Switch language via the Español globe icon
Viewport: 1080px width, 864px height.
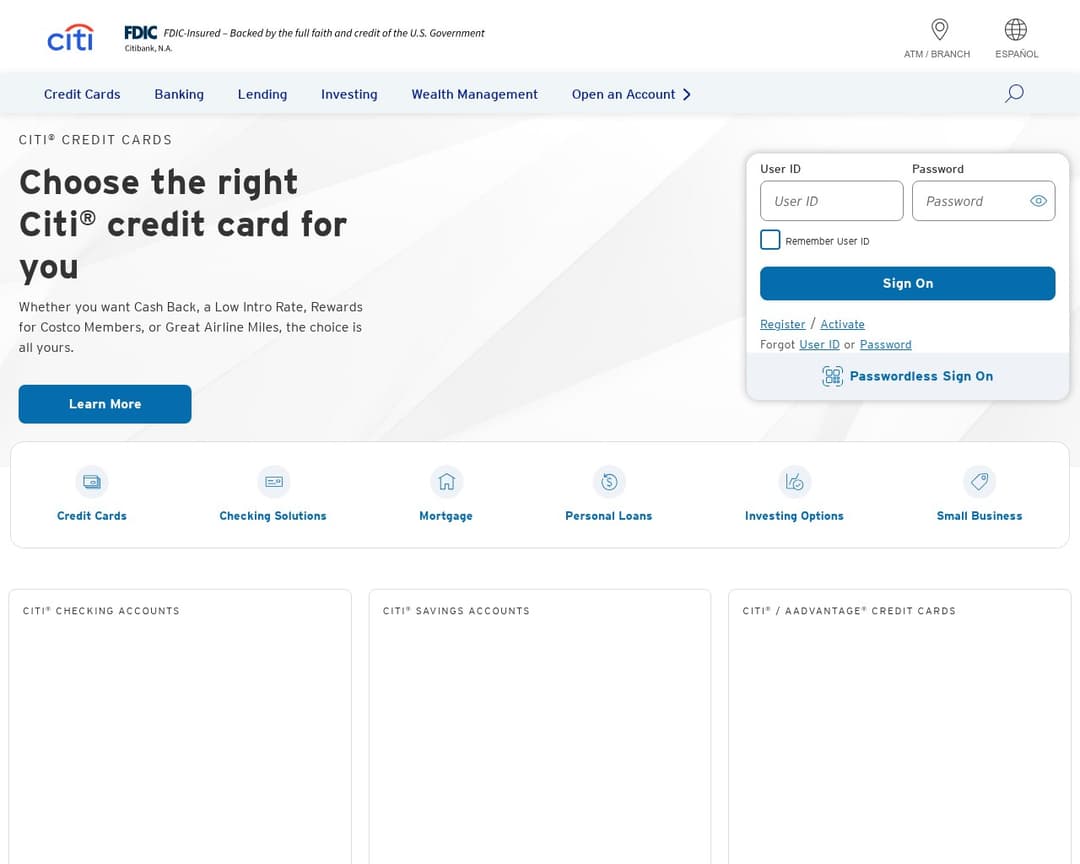[1015, 30]
